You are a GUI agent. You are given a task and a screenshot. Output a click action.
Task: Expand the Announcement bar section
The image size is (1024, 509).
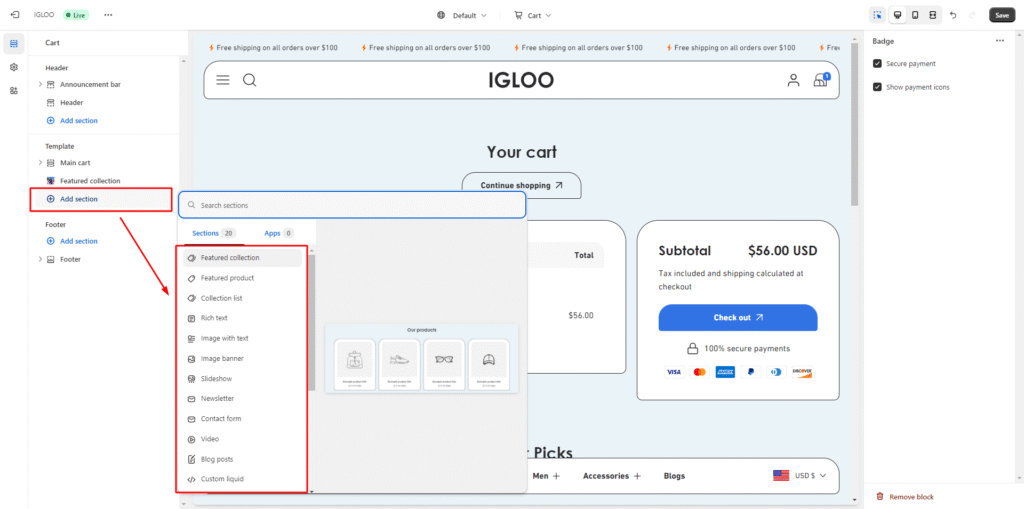(x=40, y=84)
